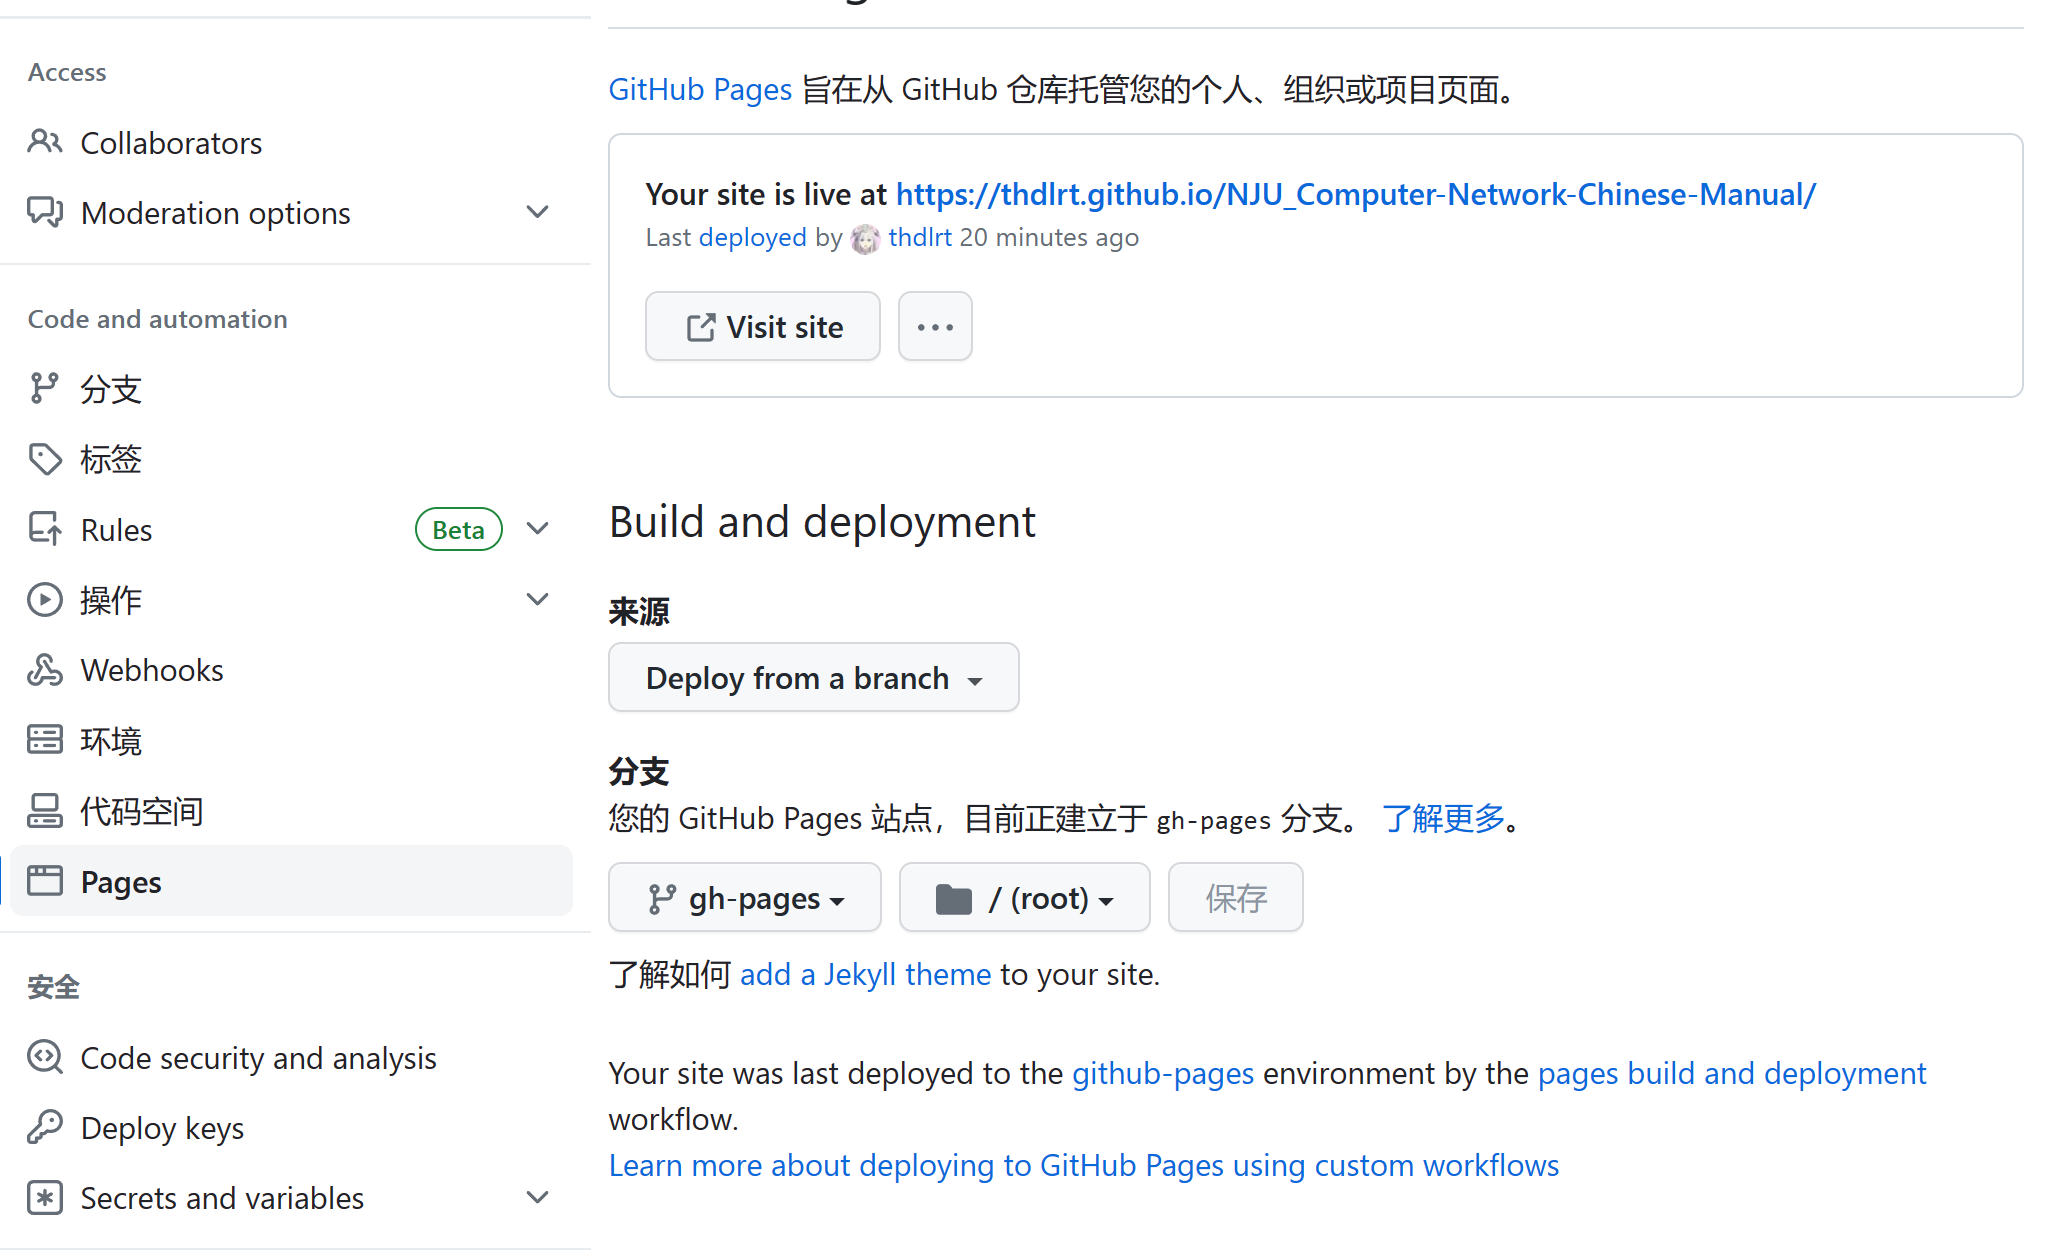
Task: Expand the Rules section chevron
Action: [x=538, y=529]
